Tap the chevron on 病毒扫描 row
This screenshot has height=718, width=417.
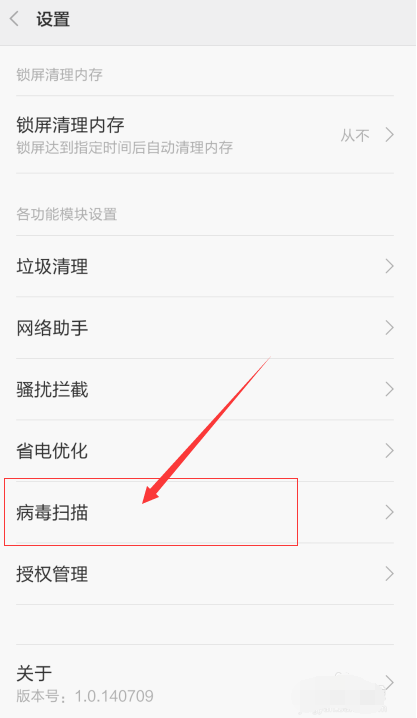coord(389,512)
